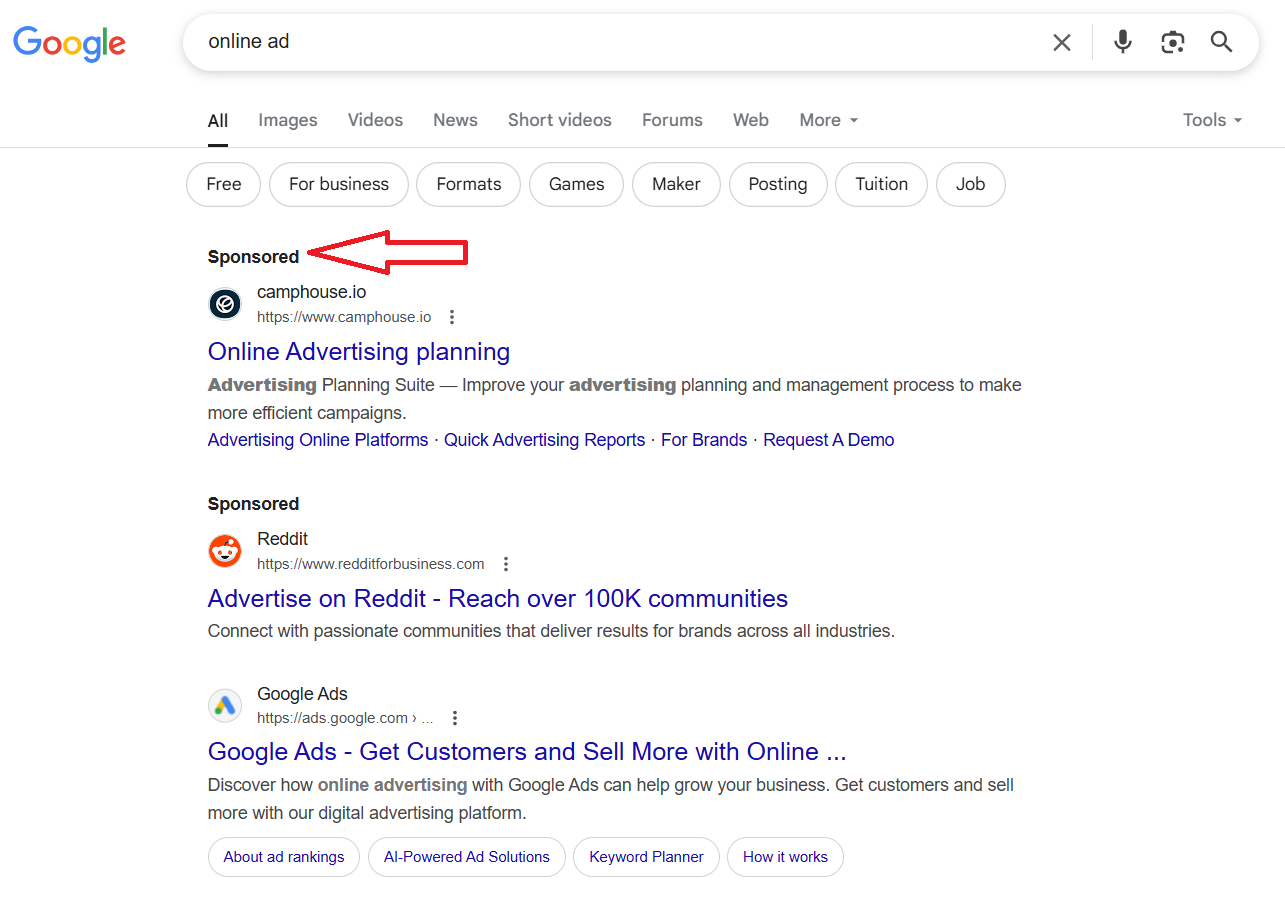Open three-dot menu beside redditforbusiness URL
Image resolution: width=1285 pixels, height=897 pixels.
tap(506, 564)
